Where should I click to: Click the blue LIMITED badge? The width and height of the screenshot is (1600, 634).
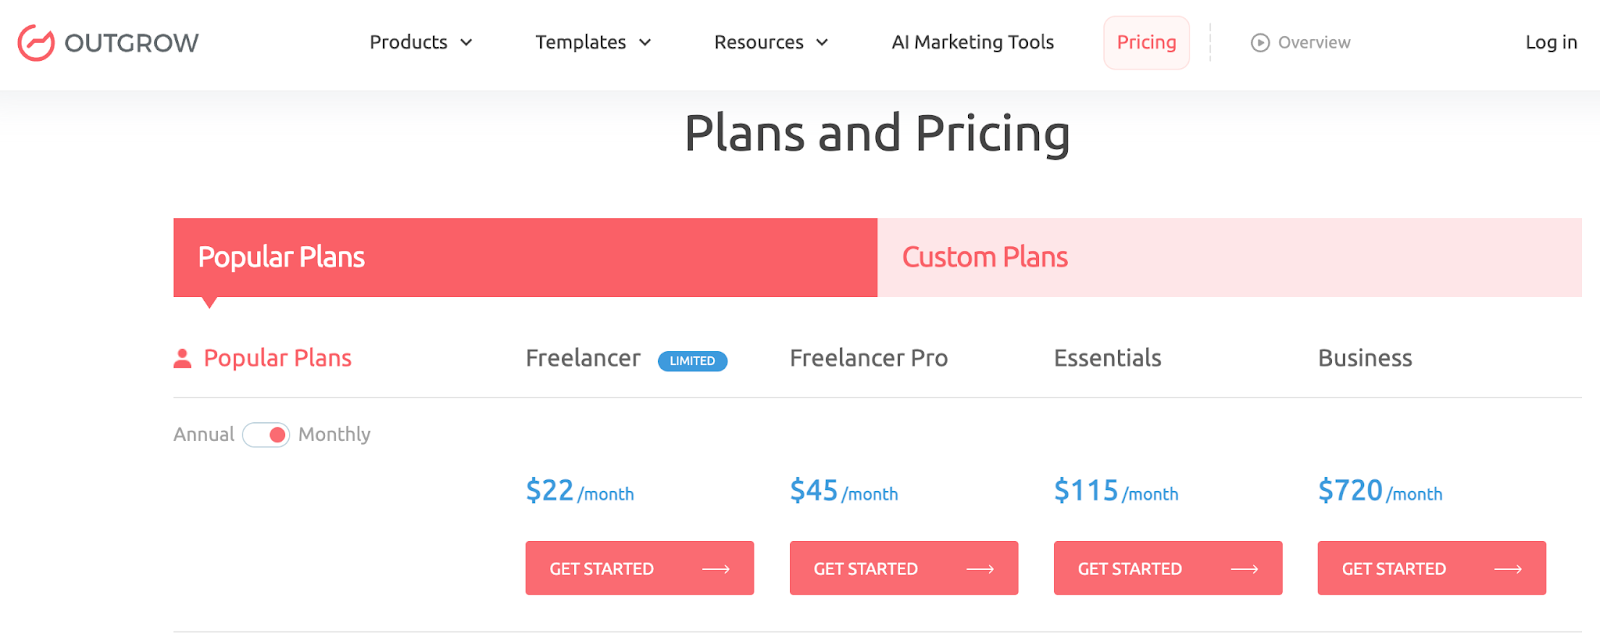pos(692,361)
